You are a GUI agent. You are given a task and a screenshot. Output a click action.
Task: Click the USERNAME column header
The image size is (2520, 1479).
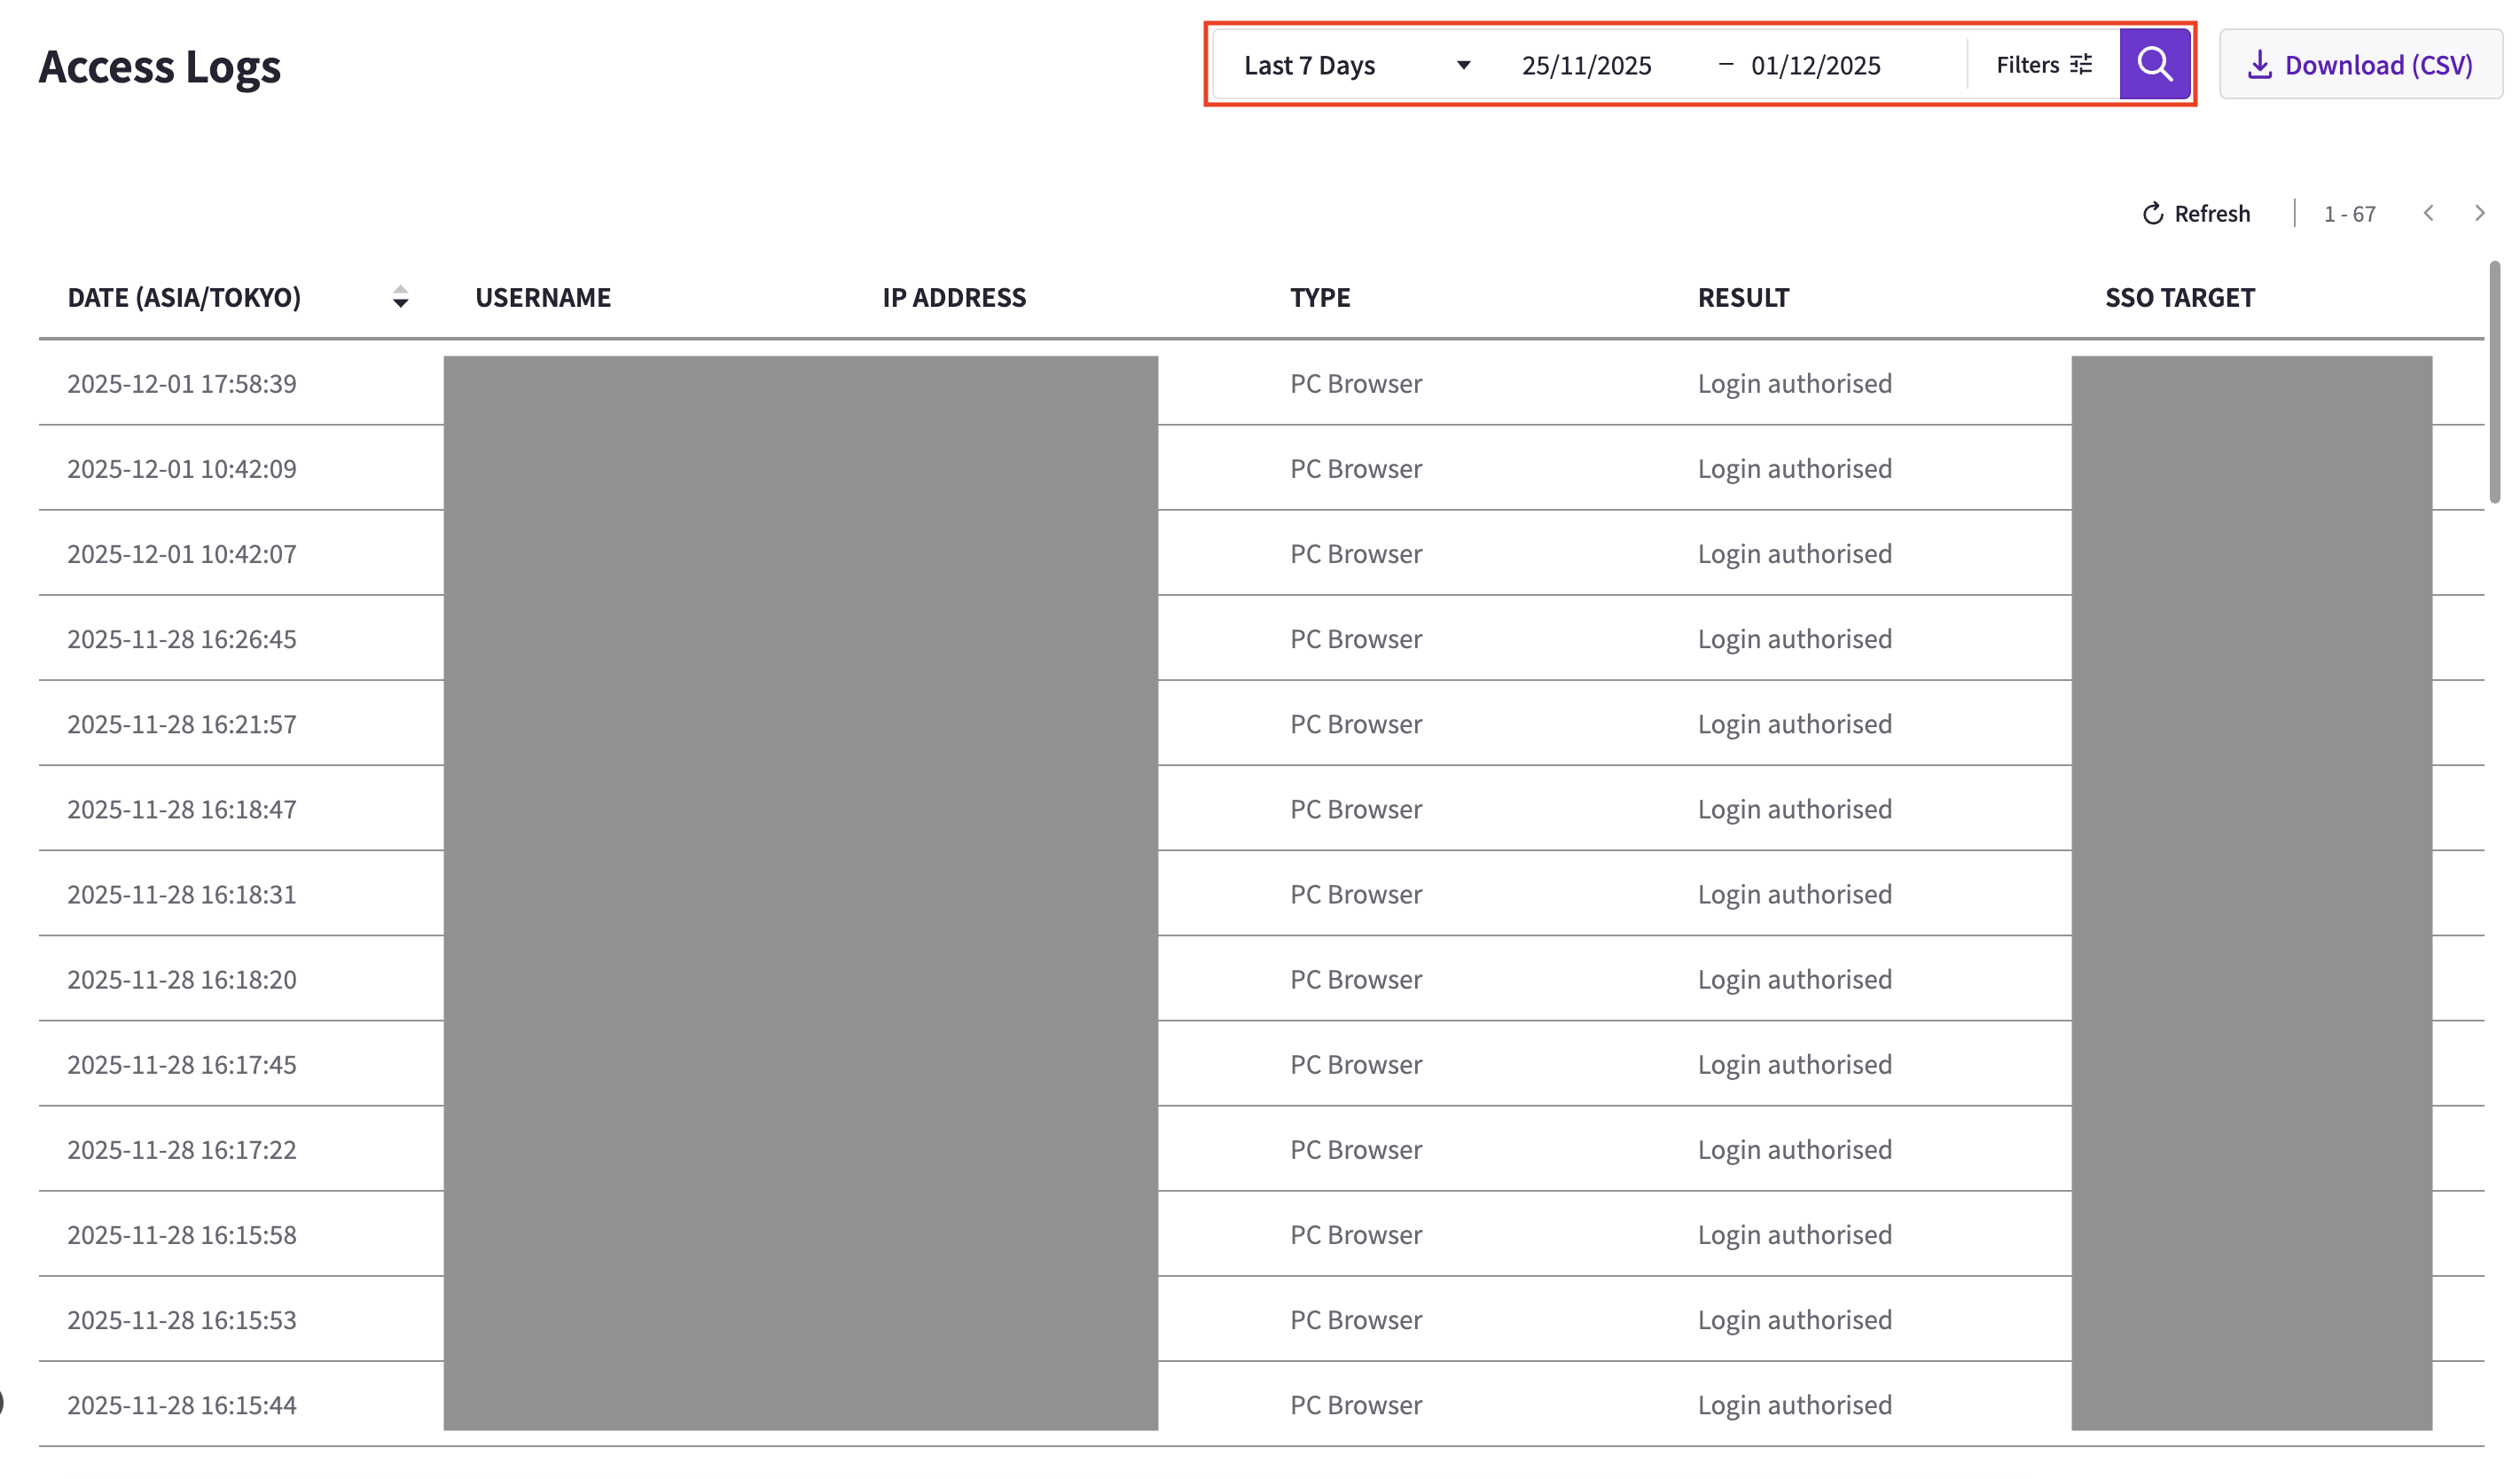[543, 298]
